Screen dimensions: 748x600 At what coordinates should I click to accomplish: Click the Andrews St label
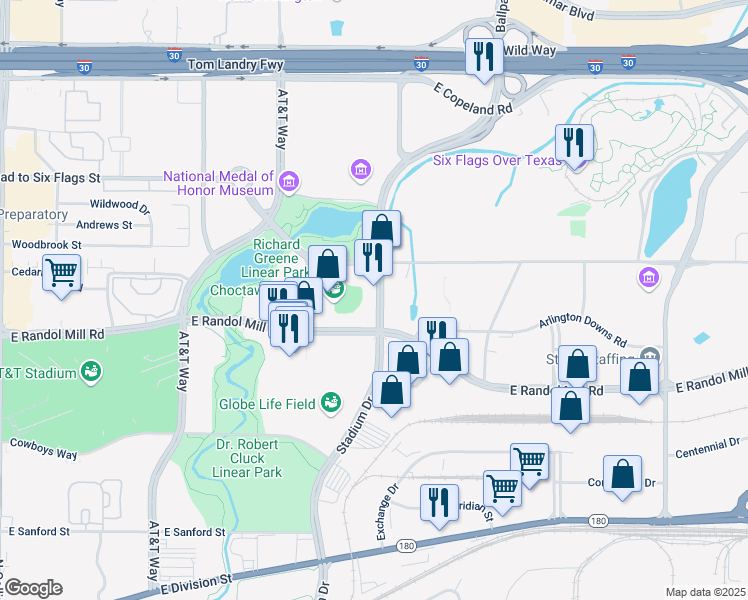click(x=104, y=225)
